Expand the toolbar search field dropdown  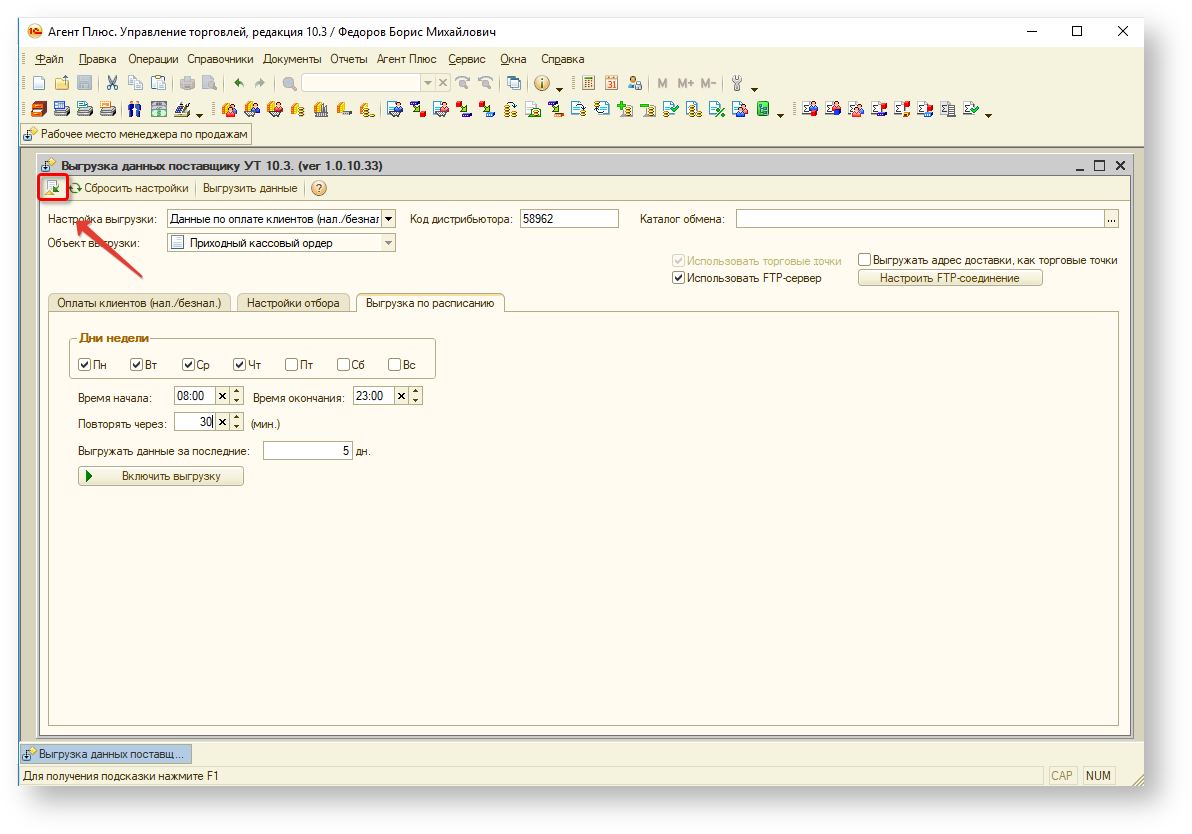pyautogui.click(x=427, y=83)
